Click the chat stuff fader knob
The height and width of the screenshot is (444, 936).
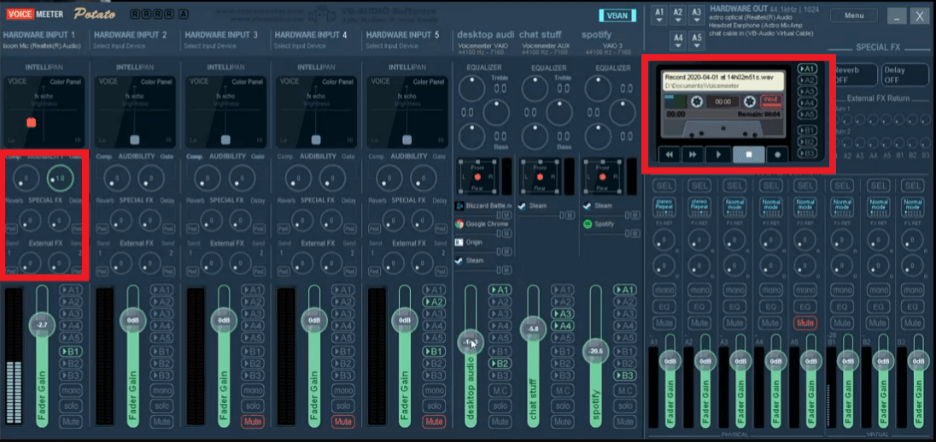[533, 329]
